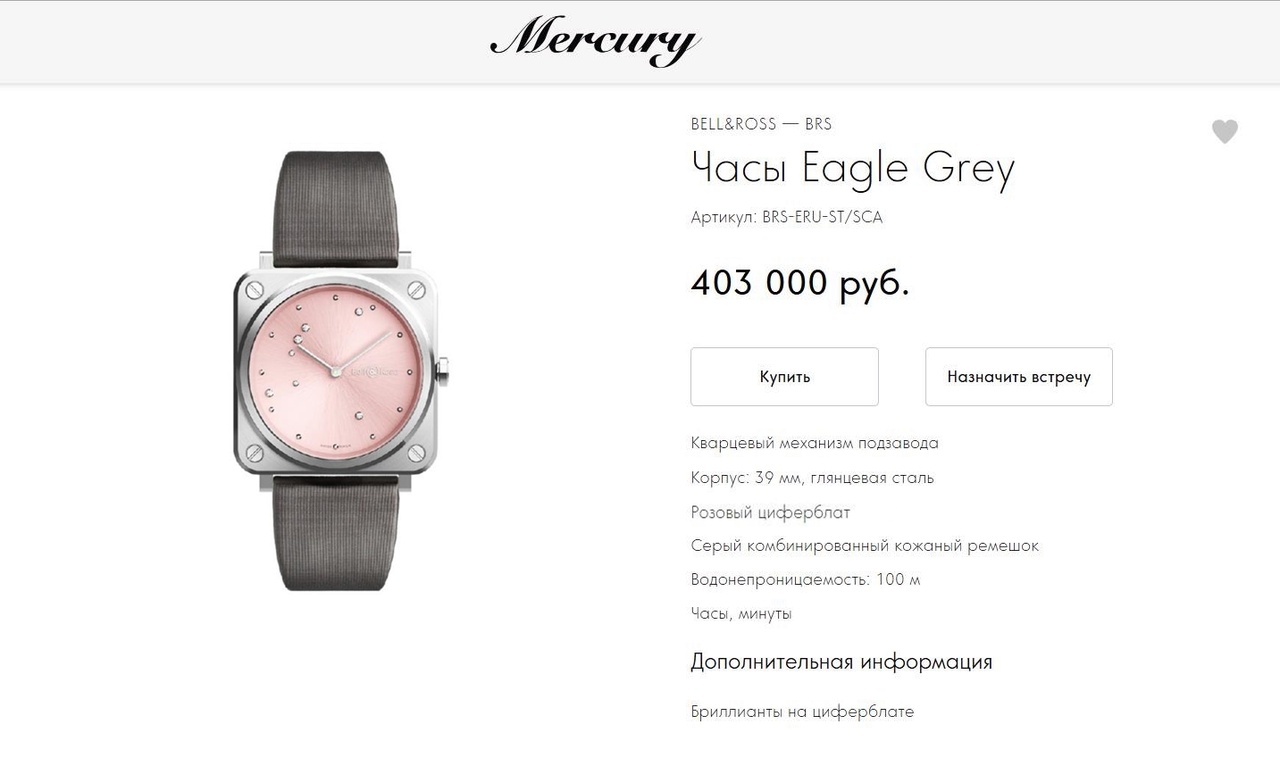Click the Часы, минуты functions line
This screenshot has width=1280, height=766.
click(741, 614)
